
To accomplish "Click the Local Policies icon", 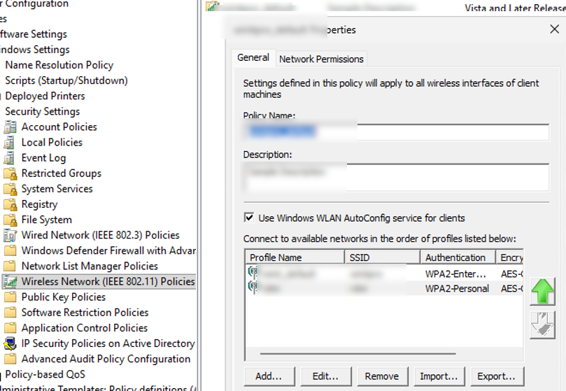I will click(x=10, y=143).
